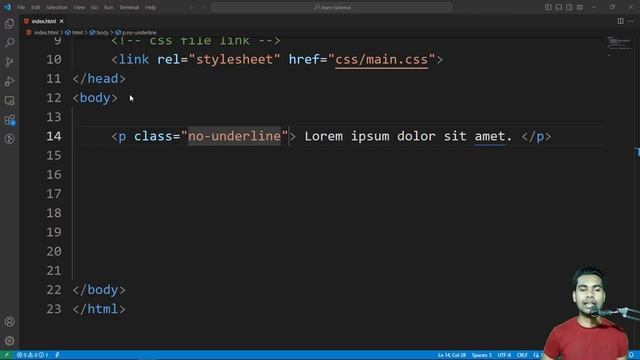Open the Edit menu
The height and width of the screenshot is (360, 640).
(36, 7)
